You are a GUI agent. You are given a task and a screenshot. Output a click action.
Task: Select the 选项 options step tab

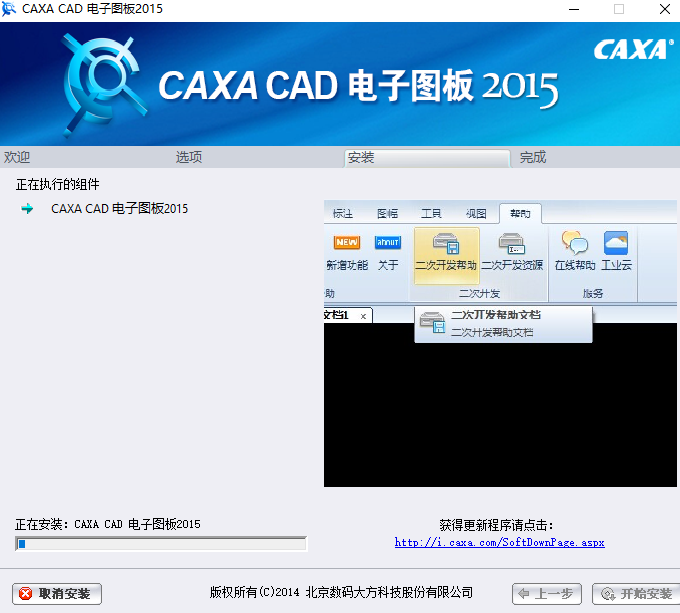pos(189,157)
